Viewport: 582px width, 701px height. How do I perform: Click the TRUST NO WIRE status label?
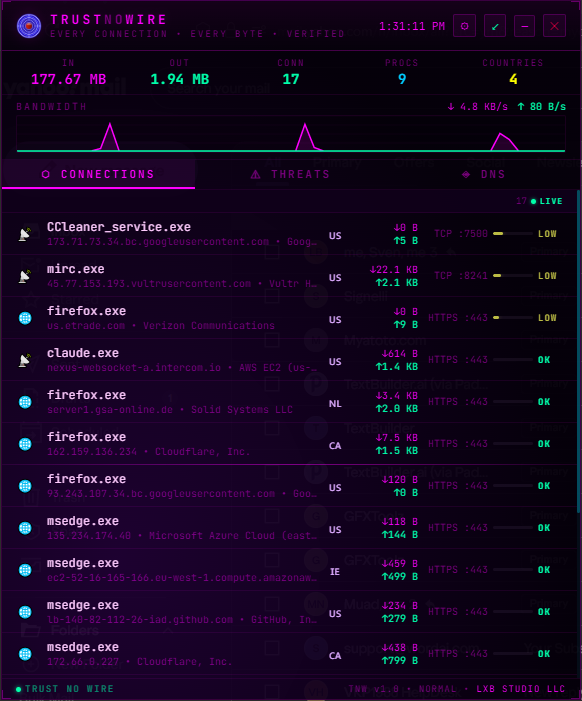[69, 689]
